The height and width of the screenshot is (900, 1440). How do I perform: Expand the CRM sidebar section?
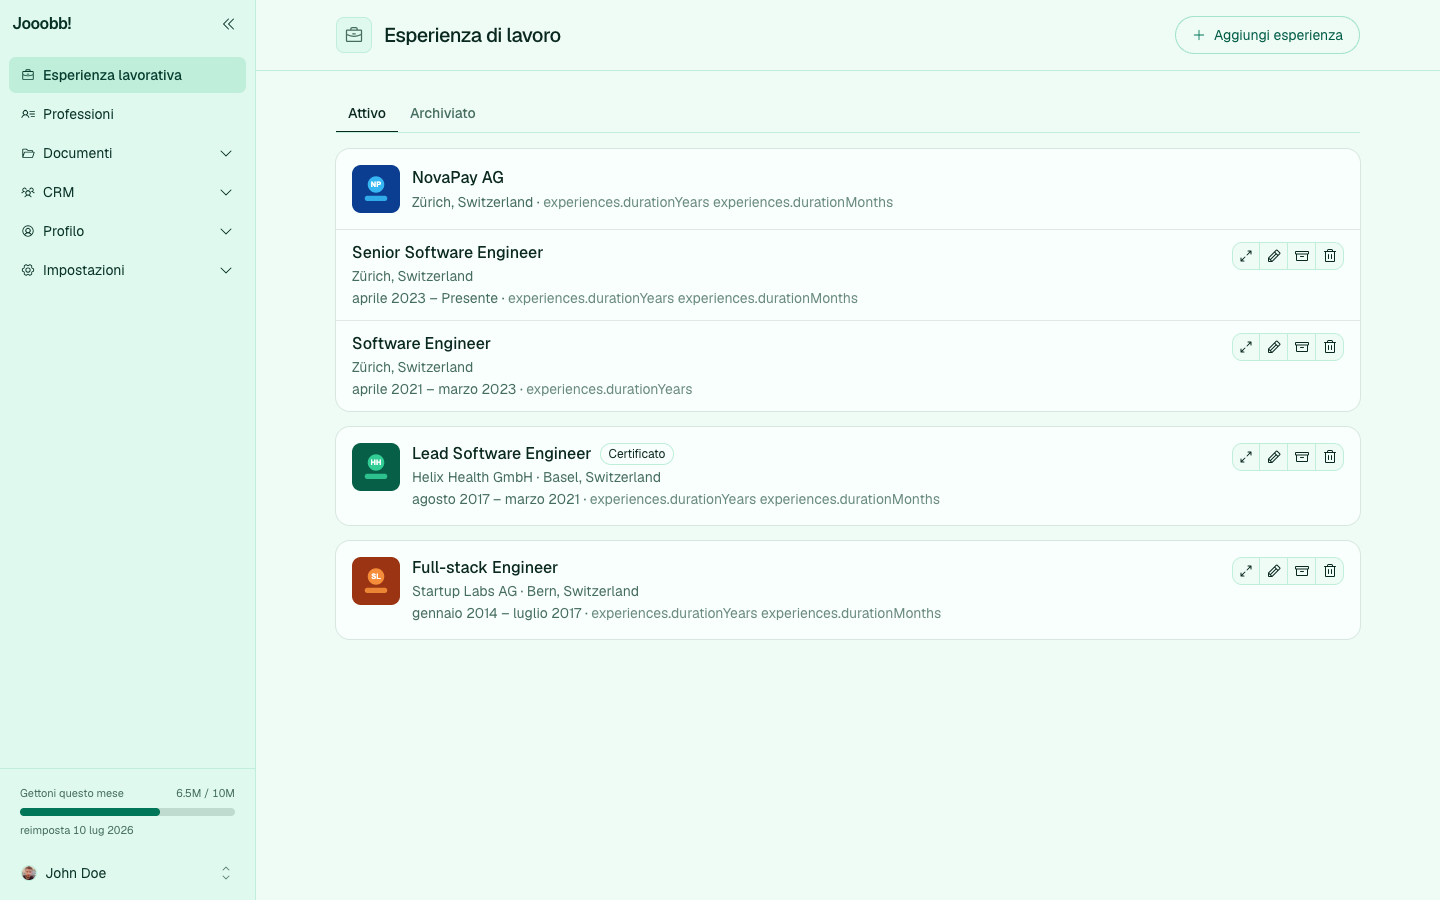point(127,192)
